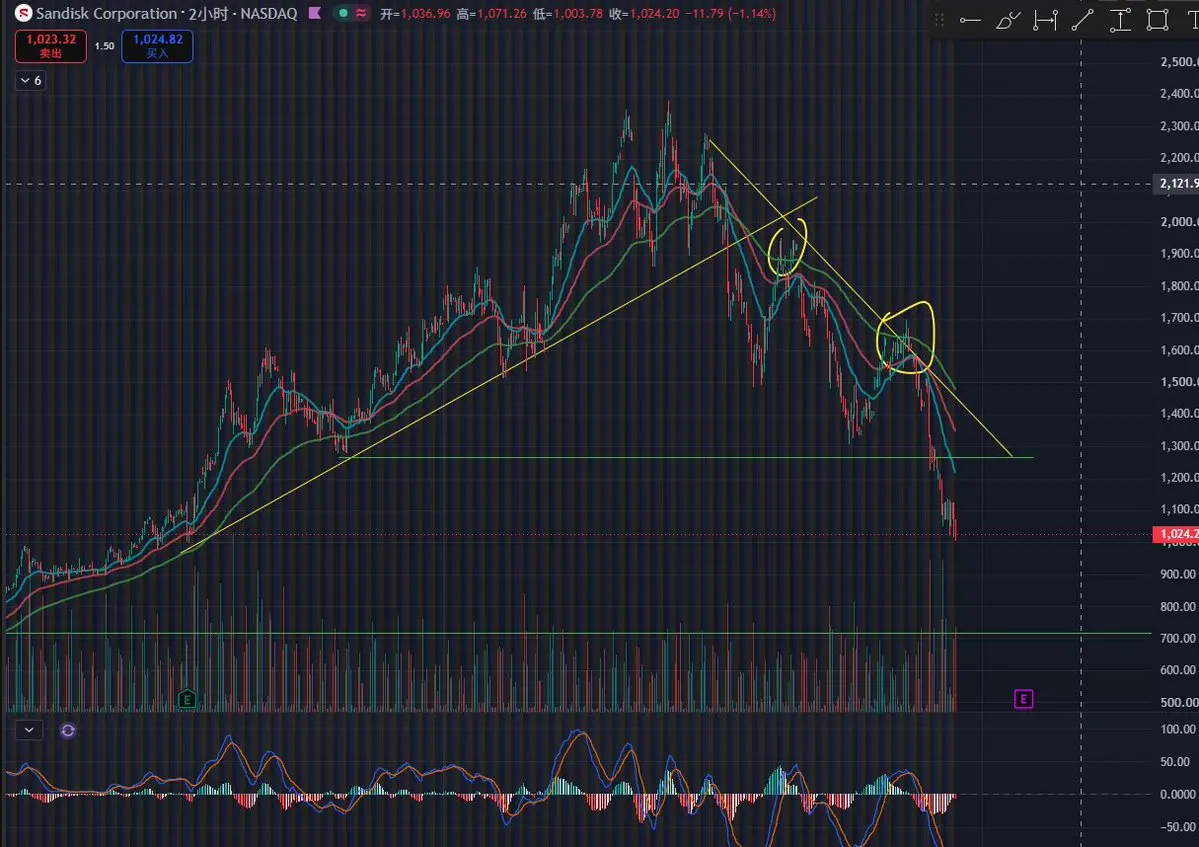Click the green market status dot

point(343,13)
